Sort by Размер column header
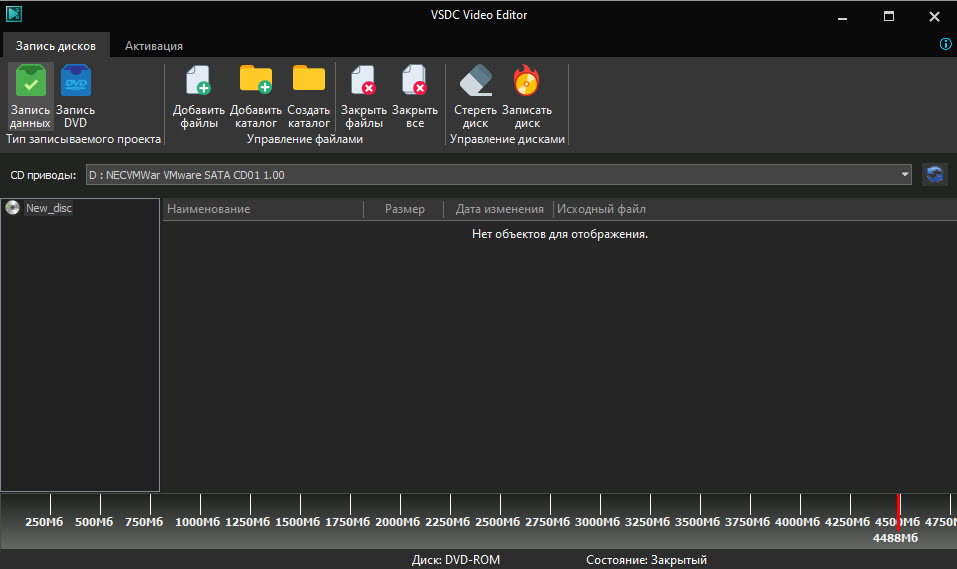Viewport: 957px width, 569px height. [404, 209]
